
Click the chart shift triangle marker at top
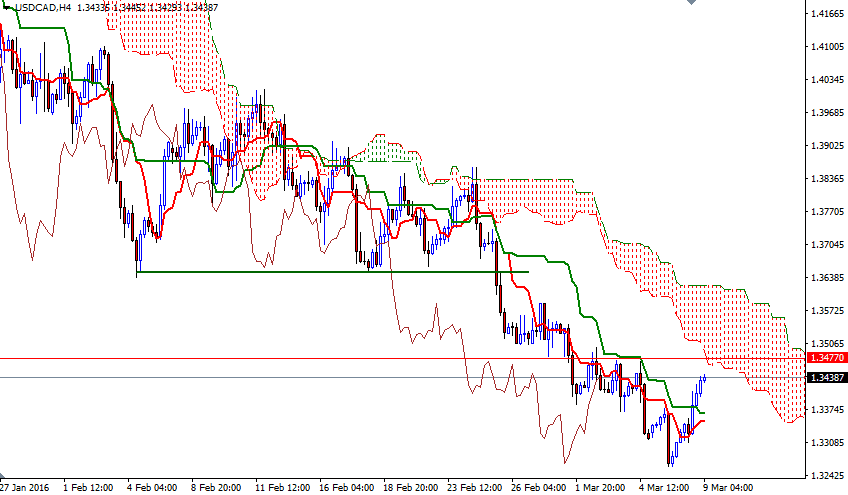pos(690,4)
